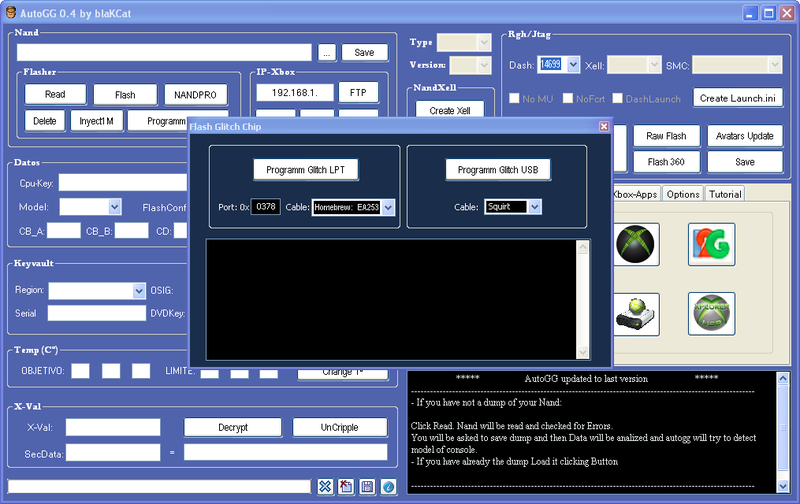Open the black Xbox 360 sphere app
800x504 pixels.
(635, 244)
